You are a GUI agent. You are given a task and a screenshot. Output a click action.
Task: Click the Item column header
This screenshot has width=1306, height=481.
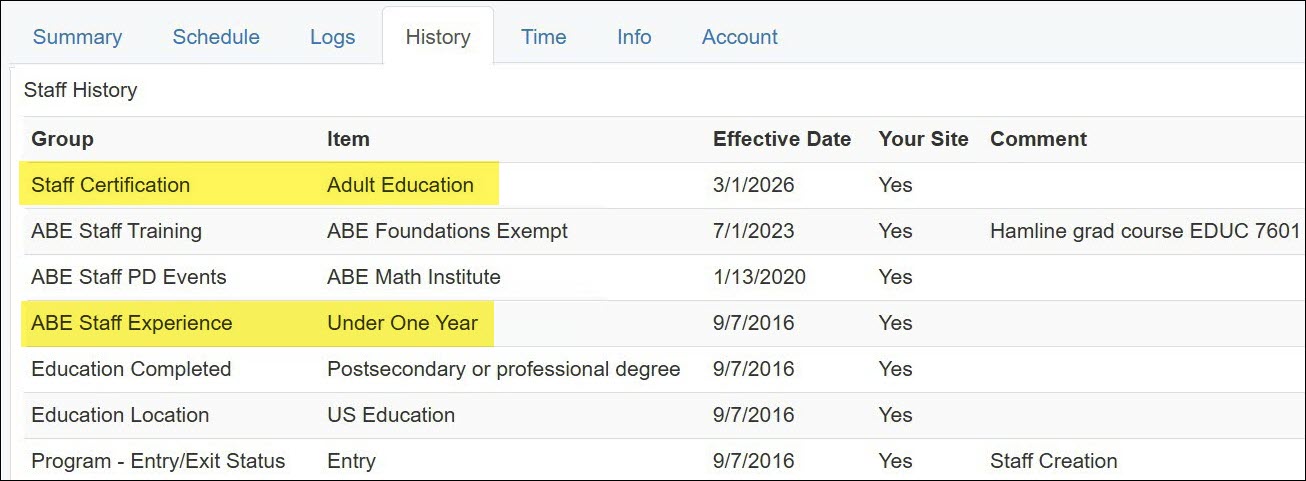[x=348, y=139]
